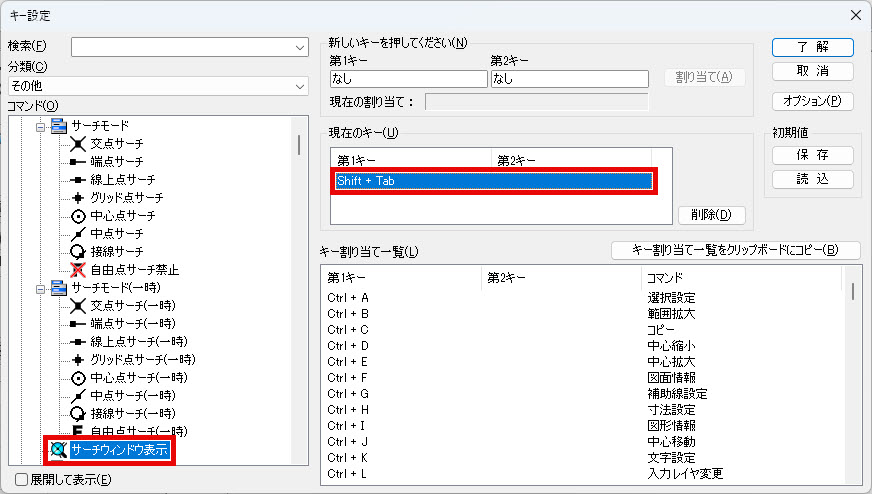
Task: Enable the 展開して表示 checkbox
Action: coord(22,479)
